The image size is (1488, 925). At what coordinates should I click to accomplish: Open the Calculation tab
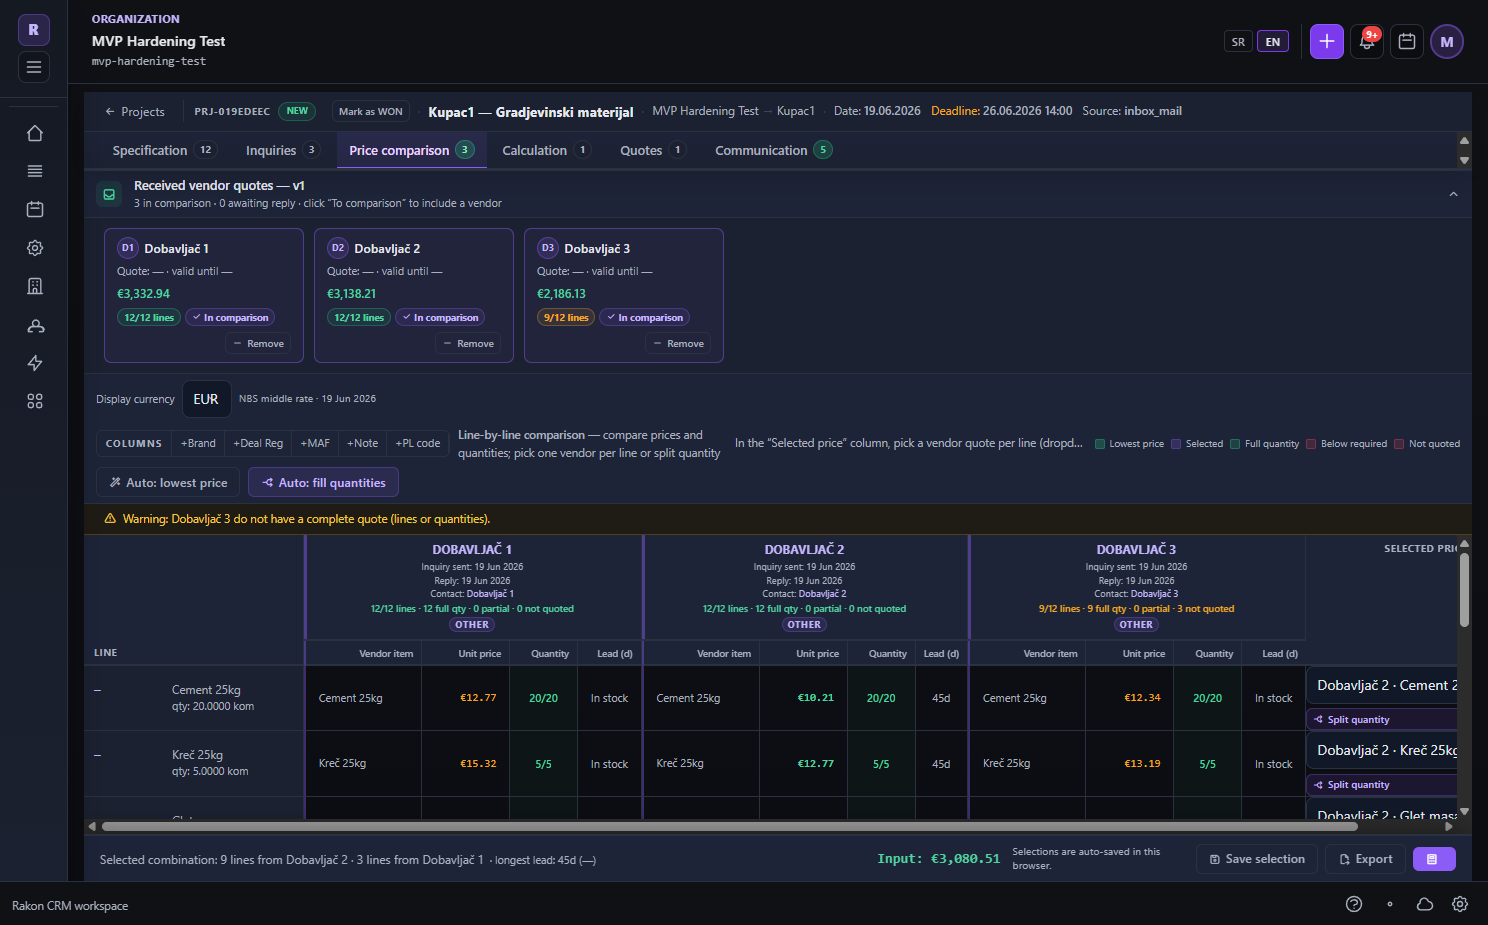click(546, 151)
